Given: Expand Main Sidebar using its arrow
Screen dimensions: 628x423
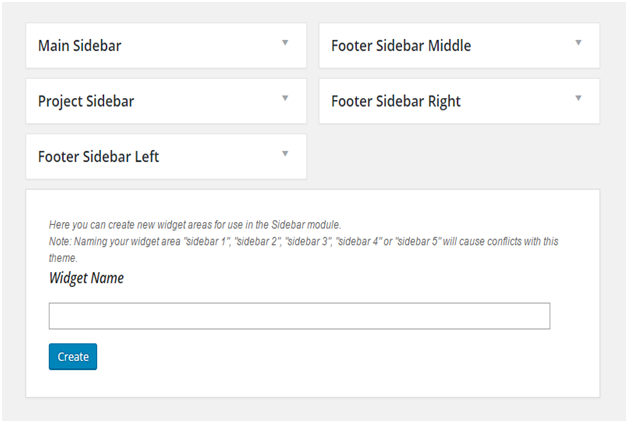Looking at the screenshot, I should tap(285, 43).
